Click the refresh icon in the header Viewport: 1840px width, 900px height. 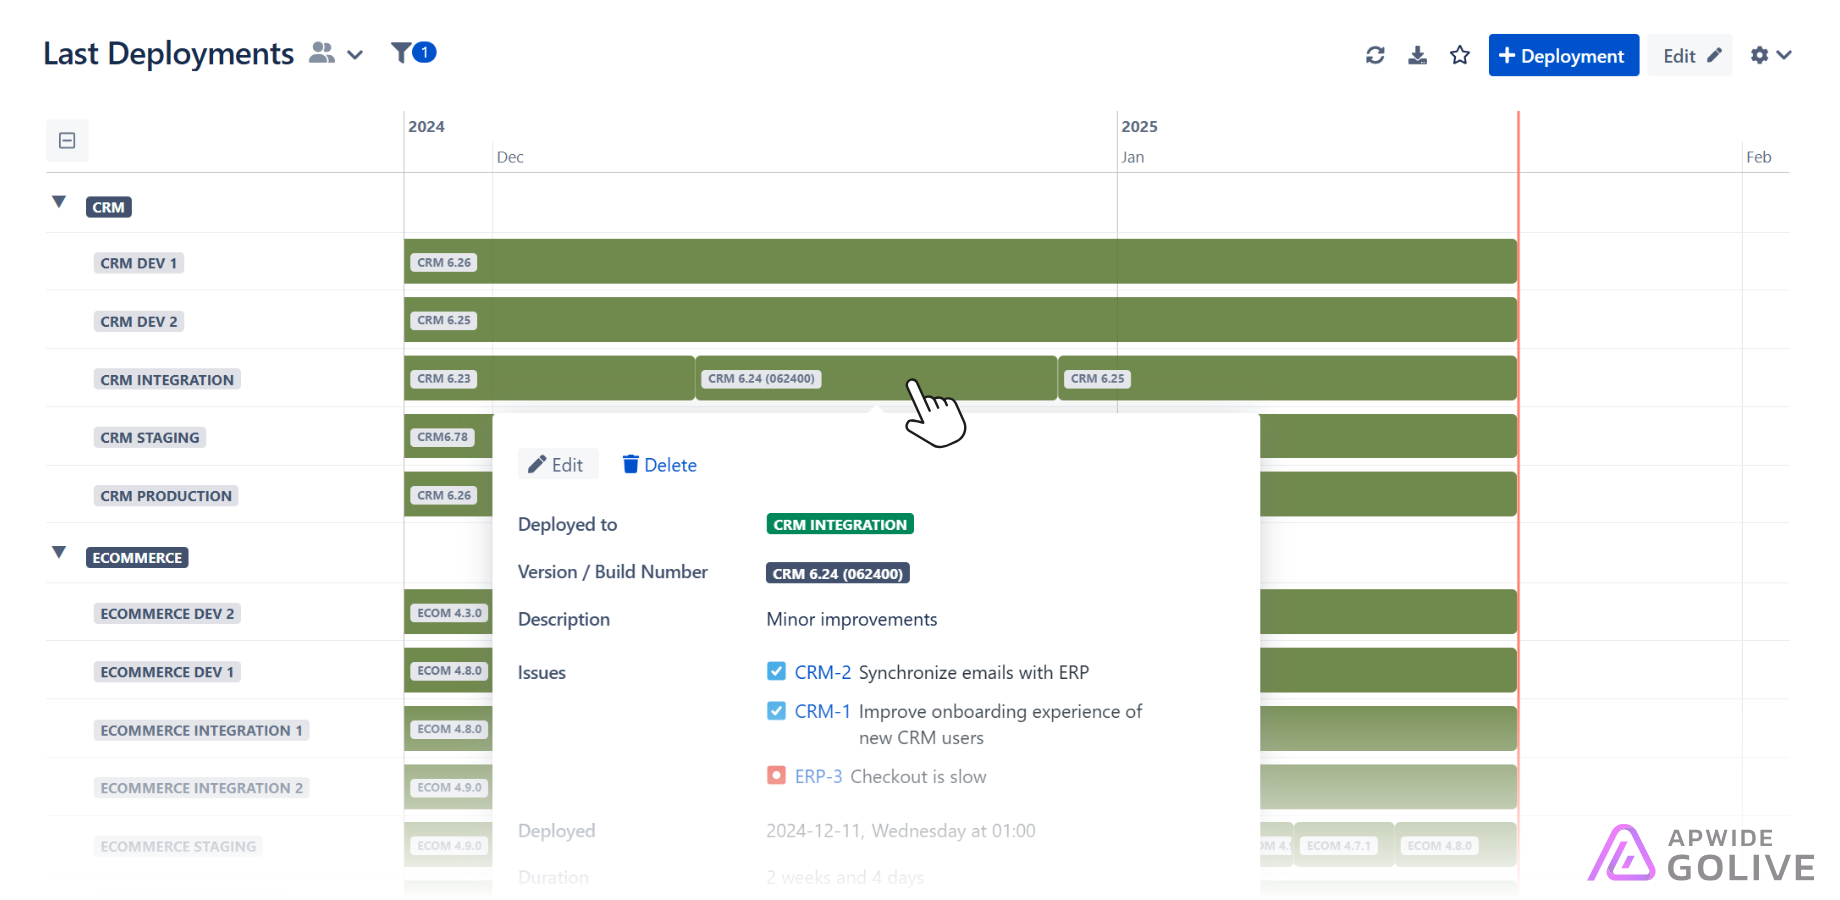pyautogui.click(x=1375, y=55)
